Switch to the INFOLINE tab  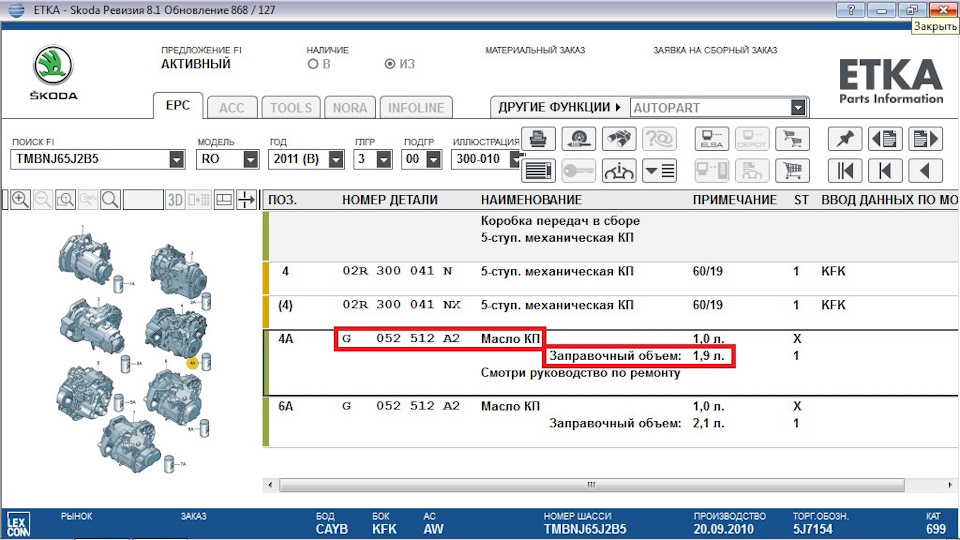(416, 108)
